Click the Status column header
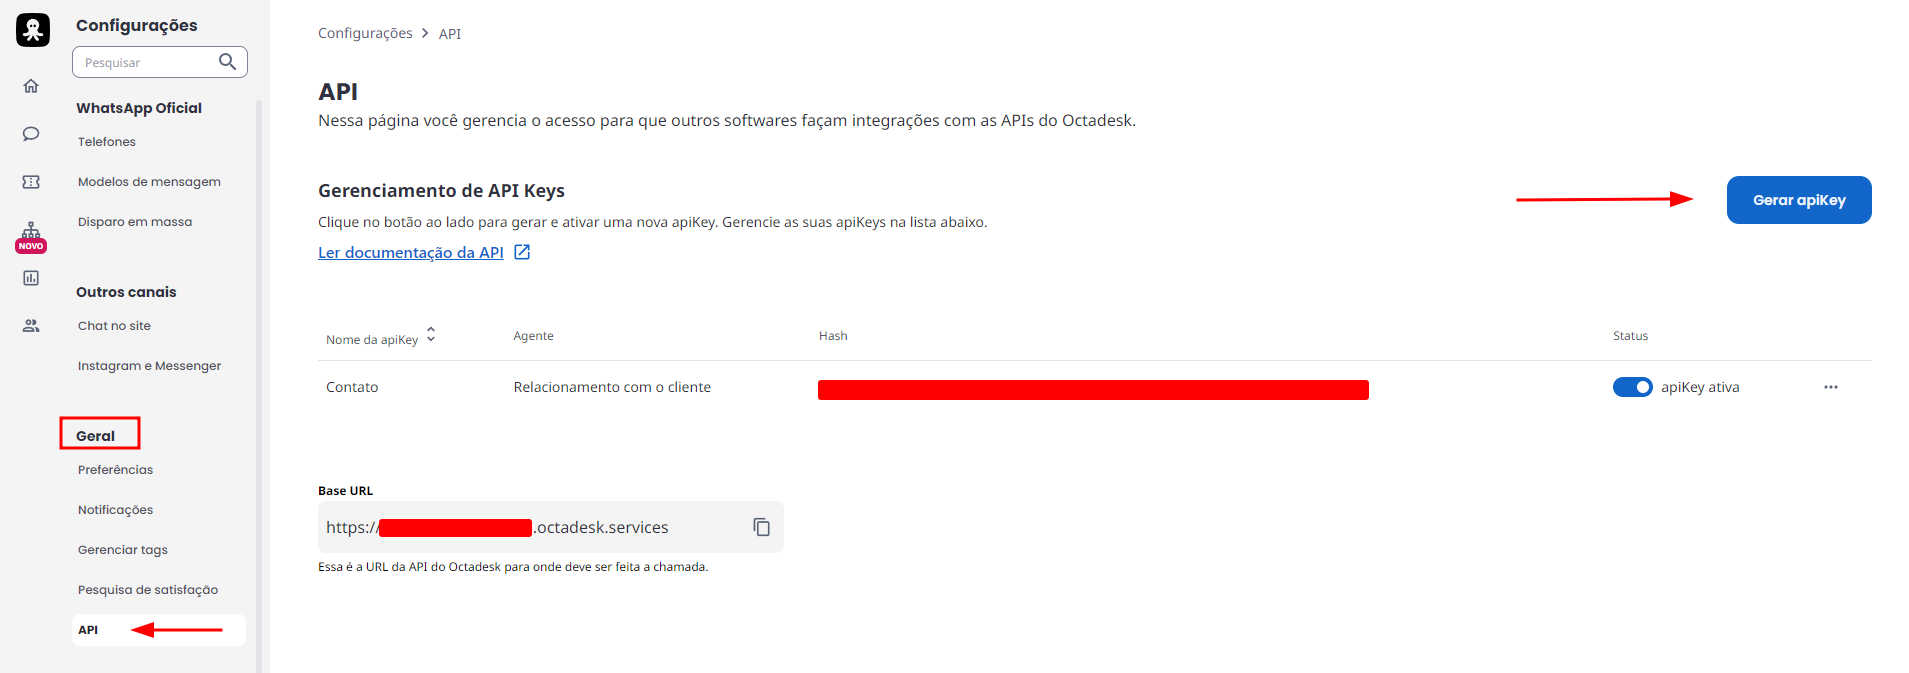 click(1630, 336)
